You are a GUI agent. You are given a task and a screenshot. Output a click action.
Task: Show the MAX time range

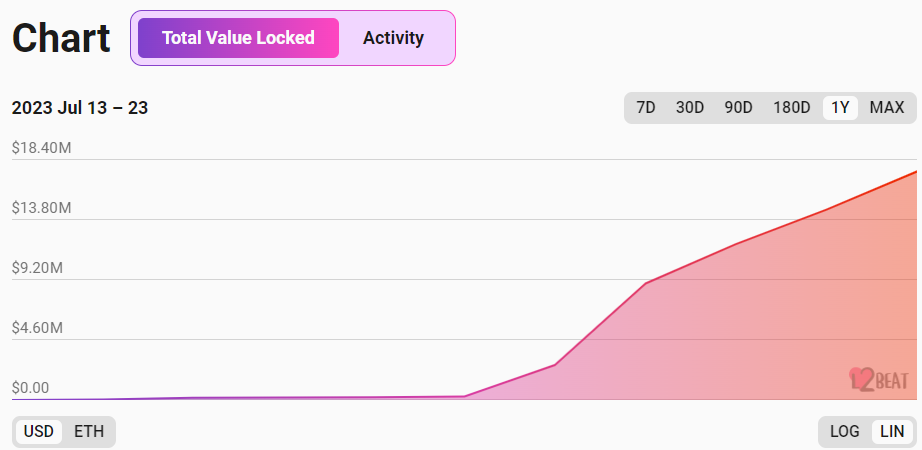click(x=887, y=108)
